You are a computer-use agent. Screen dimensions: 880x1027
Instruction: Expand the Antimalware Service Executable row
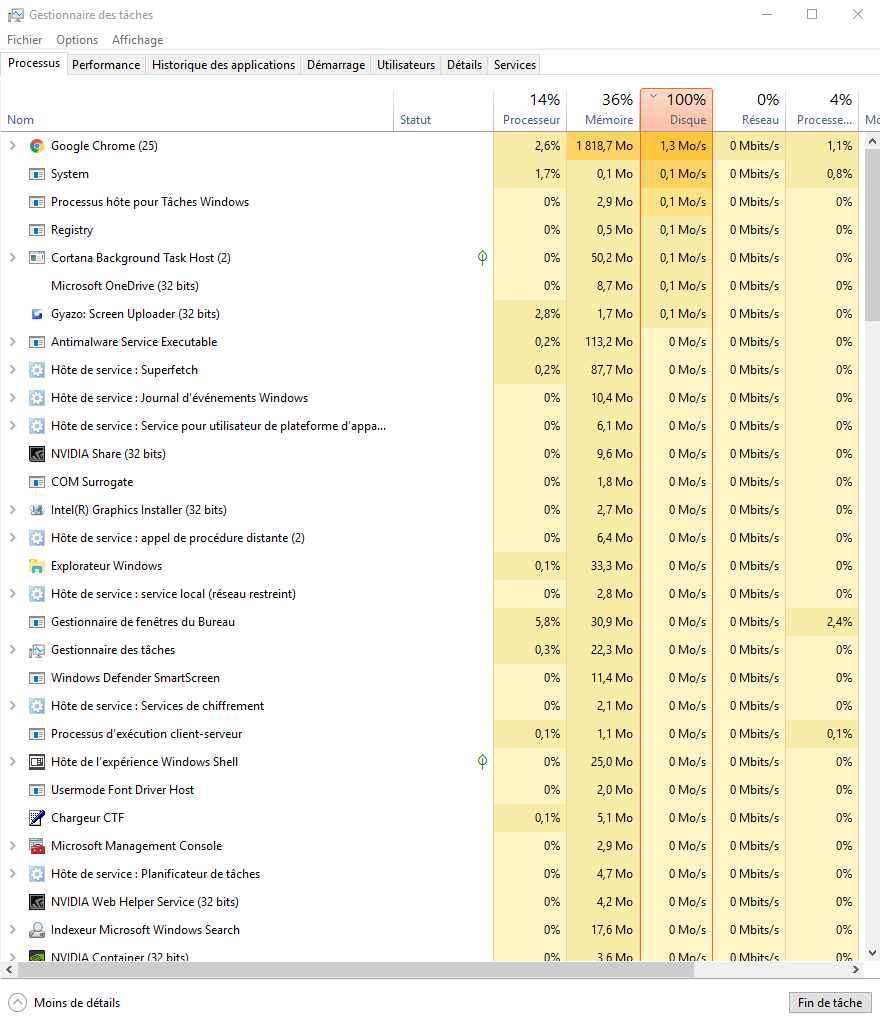click(x=12, y=342)
